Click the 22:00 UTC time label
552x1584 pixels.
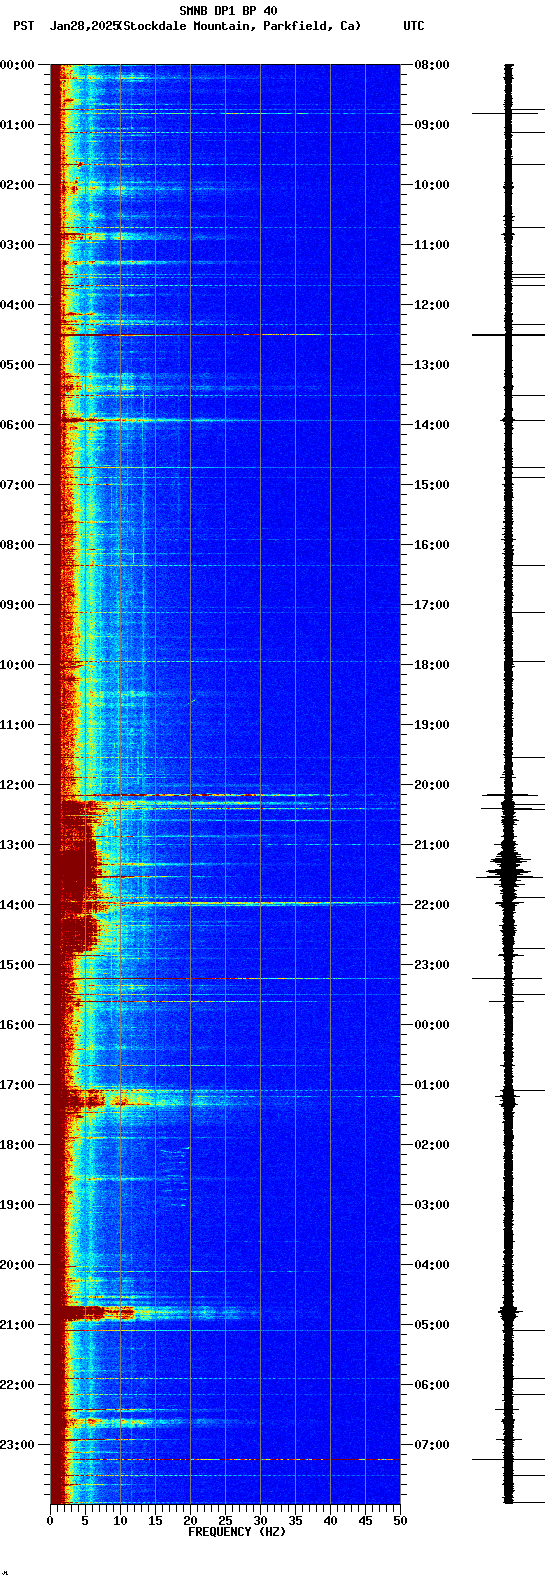[x=432, y=905]
